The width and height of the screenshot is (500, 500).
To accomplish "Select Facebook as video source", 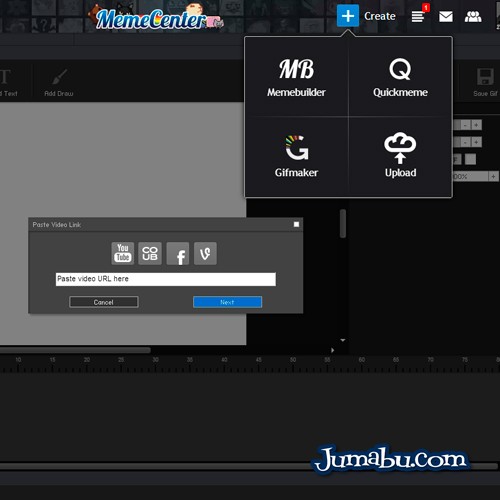I will (178, 253).
